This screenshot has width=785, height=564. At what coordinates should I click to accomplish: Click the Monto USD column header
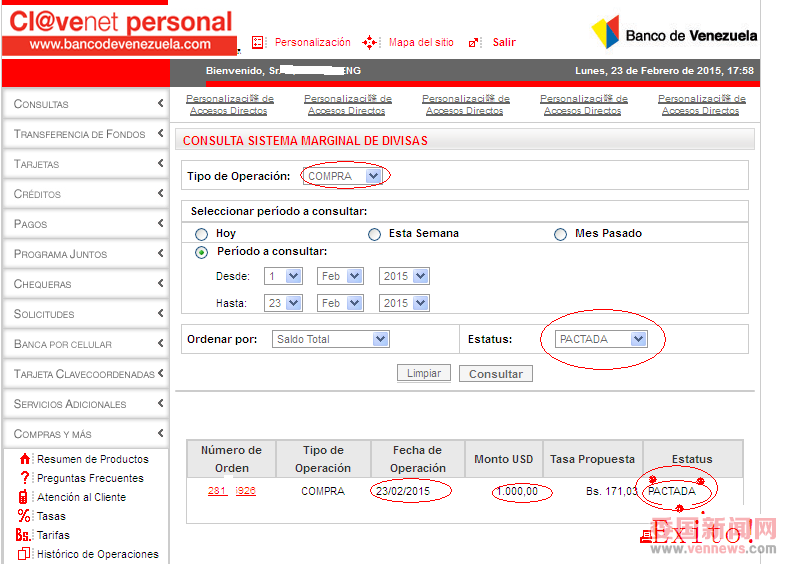click(504, 459)
